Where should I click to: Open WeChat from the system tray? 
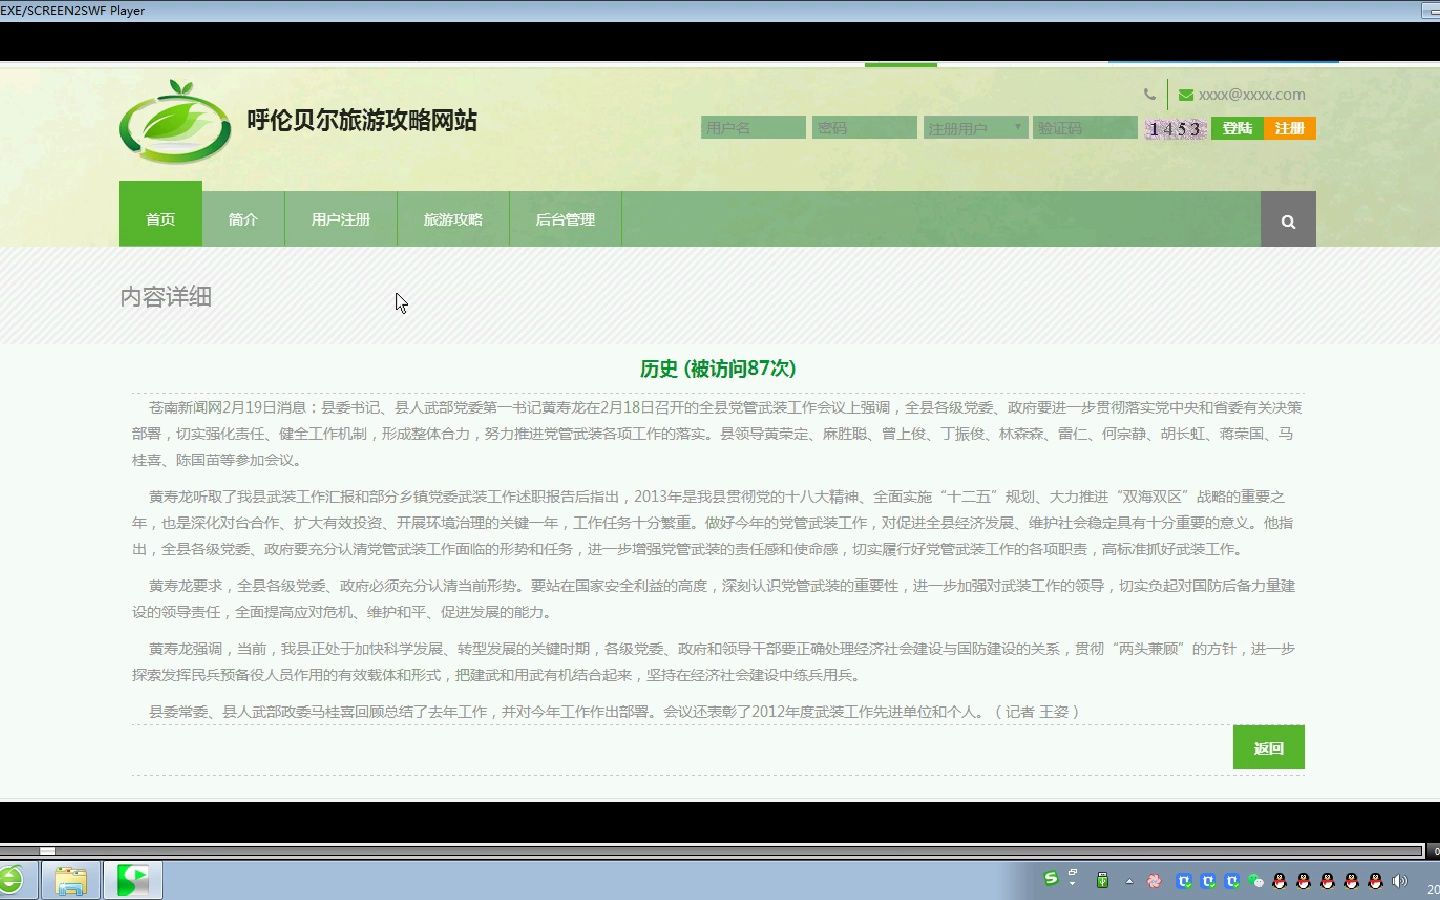click(x=1256, y=880)
